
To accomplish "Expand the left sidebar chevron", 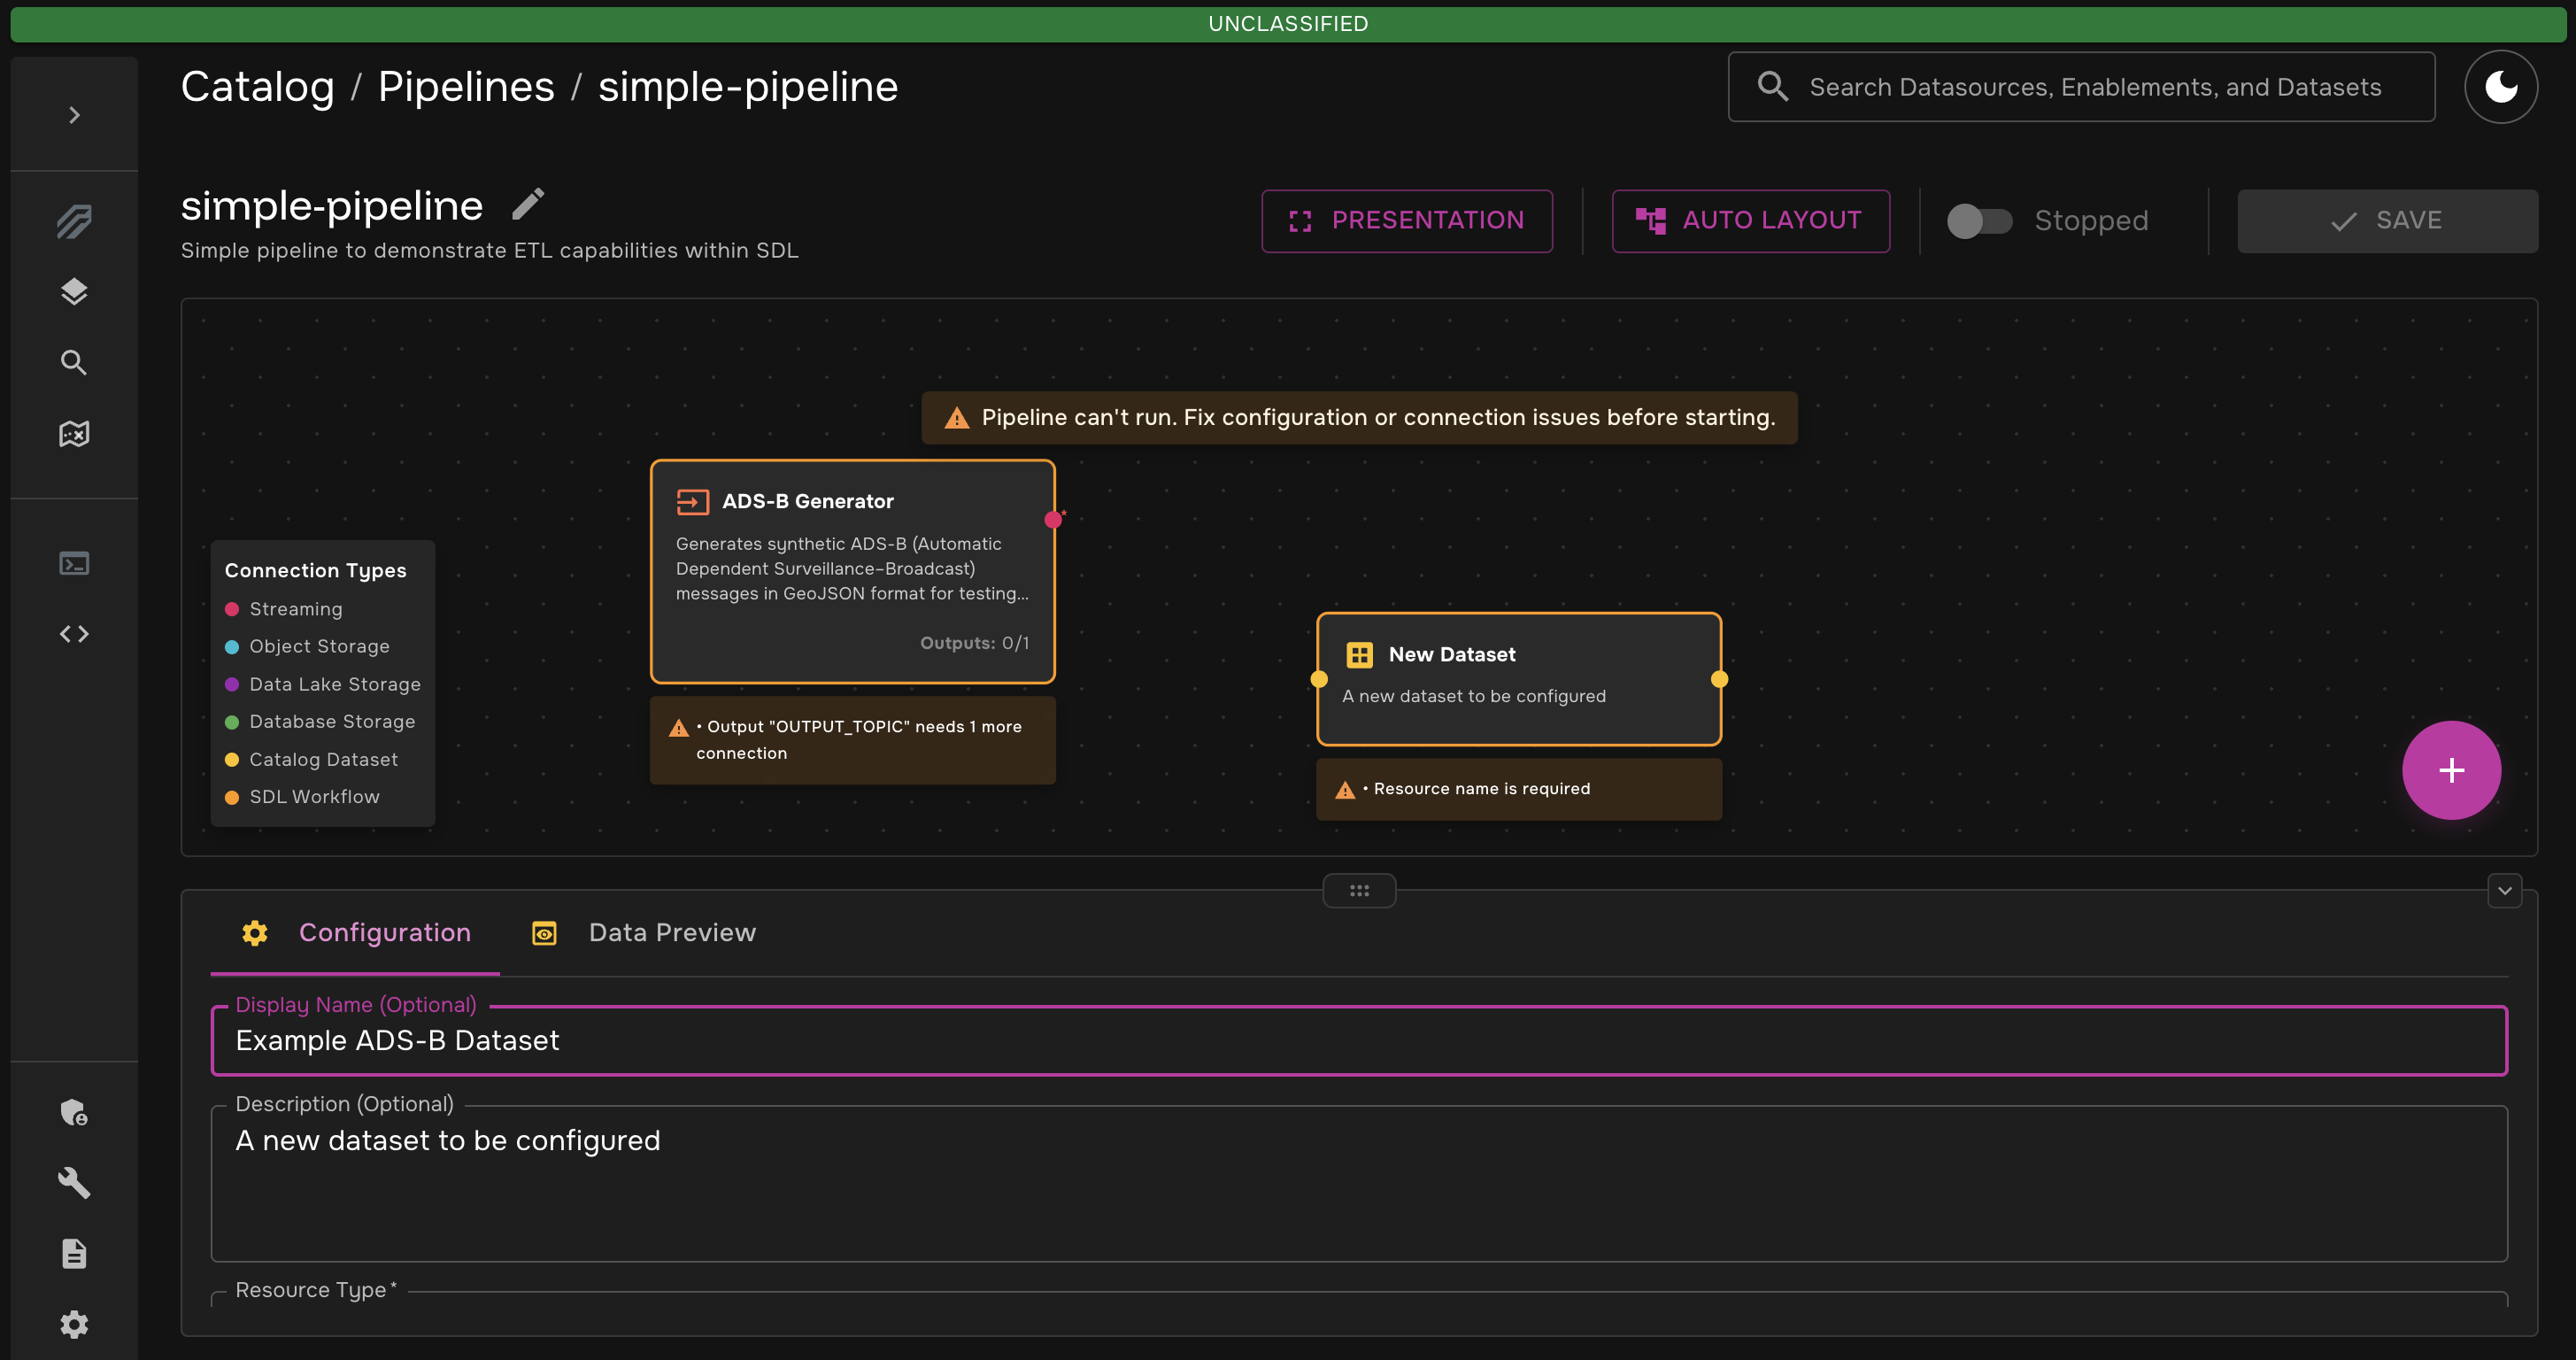I will [74, 115].
